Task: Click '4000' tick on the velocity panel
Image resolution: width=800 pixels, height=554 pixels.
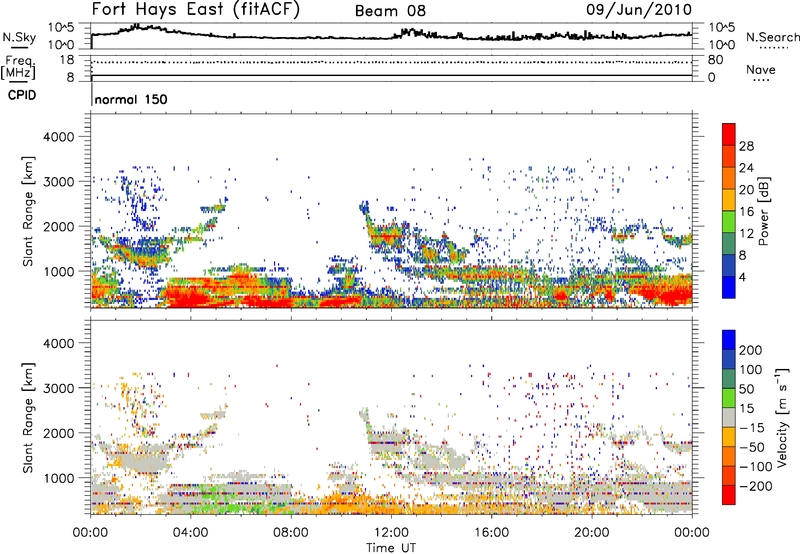Action: coord(58,344)
